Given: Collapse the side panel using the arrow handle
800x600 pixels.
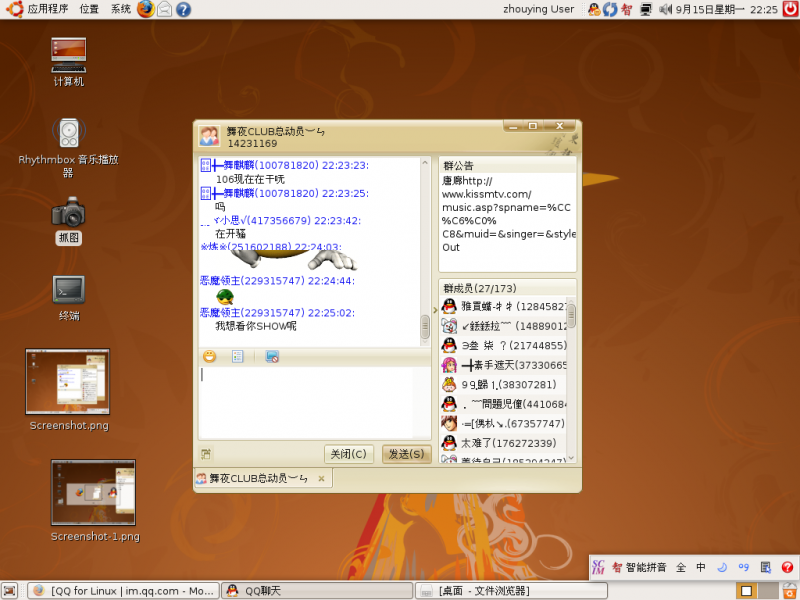Looking at the screenshot, I should pos(435,309).
